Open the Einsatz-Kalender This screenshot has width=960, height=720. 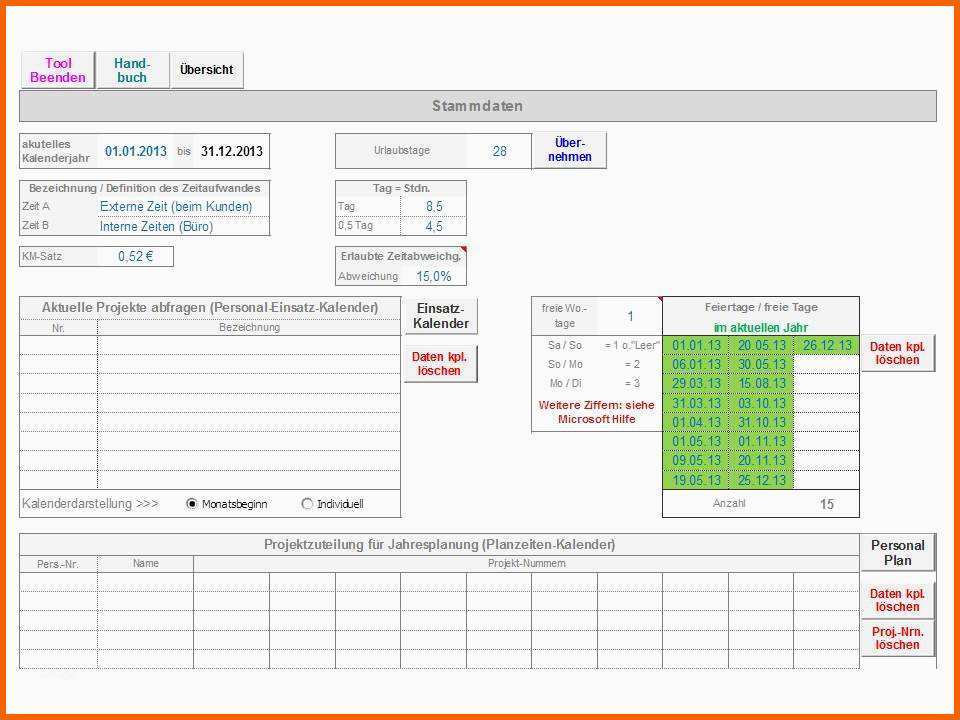pyautogui.click(x=441, y=316)
